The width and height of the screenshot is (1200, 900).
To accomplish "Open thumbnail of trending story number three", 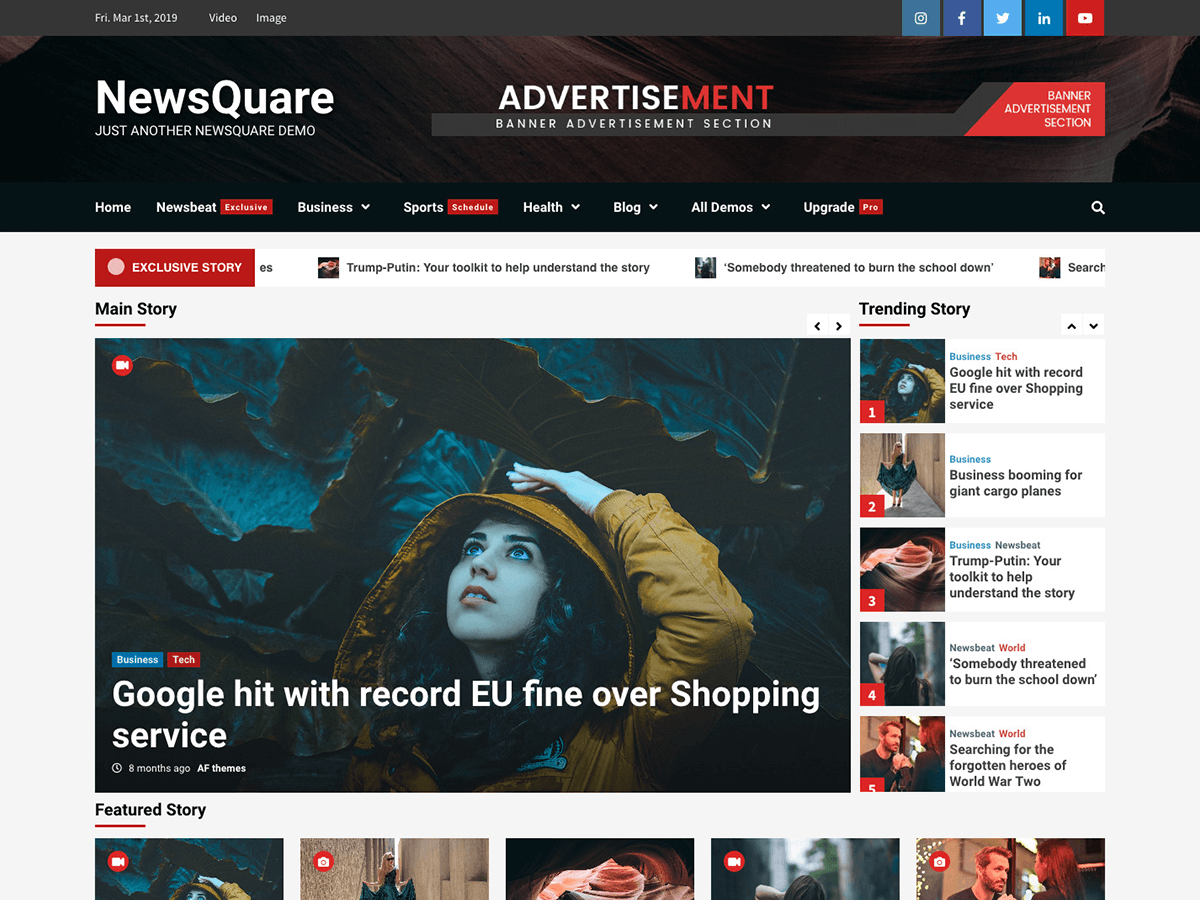I will 901,570.
